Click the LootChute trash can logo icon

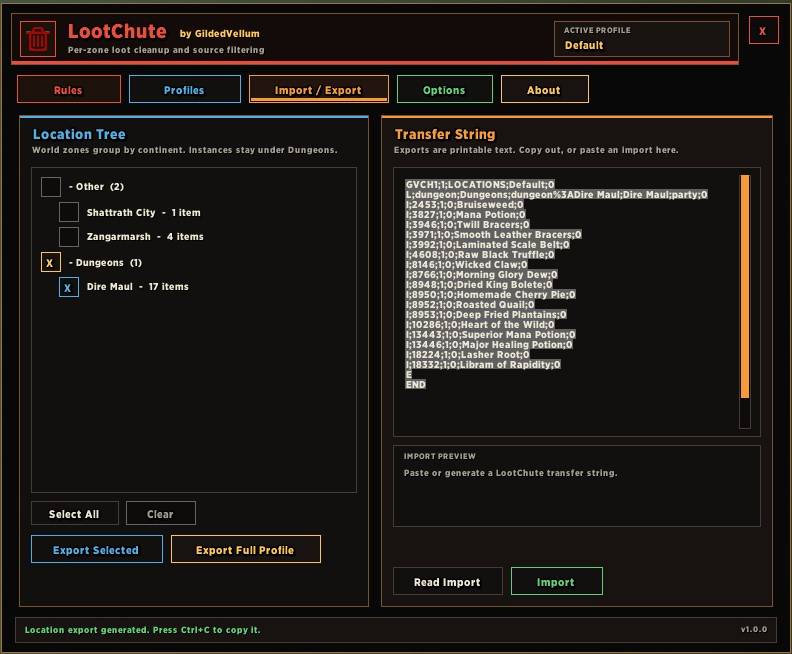click(x=38, y=39)
